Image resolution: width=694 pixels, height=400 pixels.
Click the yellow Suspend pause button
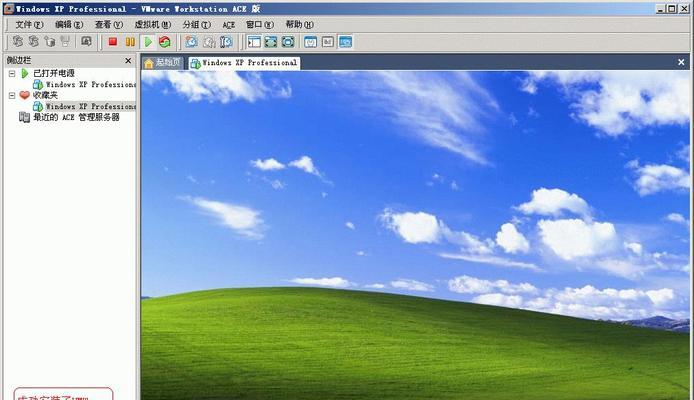[x=130, y=42]
